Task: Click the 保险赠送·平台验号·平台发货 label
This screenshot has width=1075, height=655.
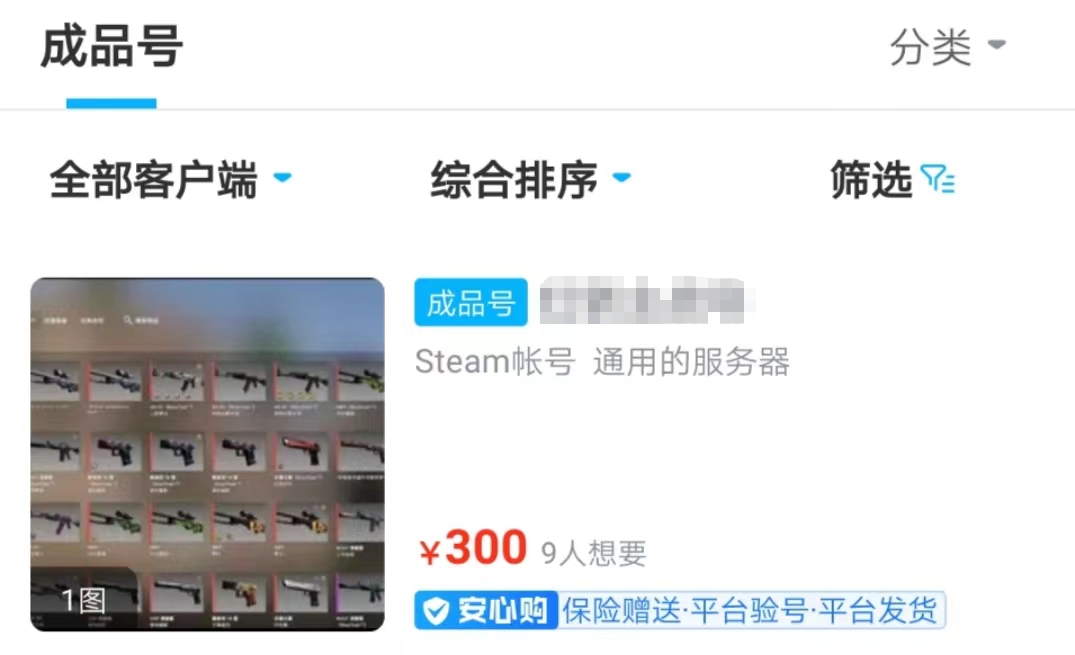Action: tap(749, 610)
